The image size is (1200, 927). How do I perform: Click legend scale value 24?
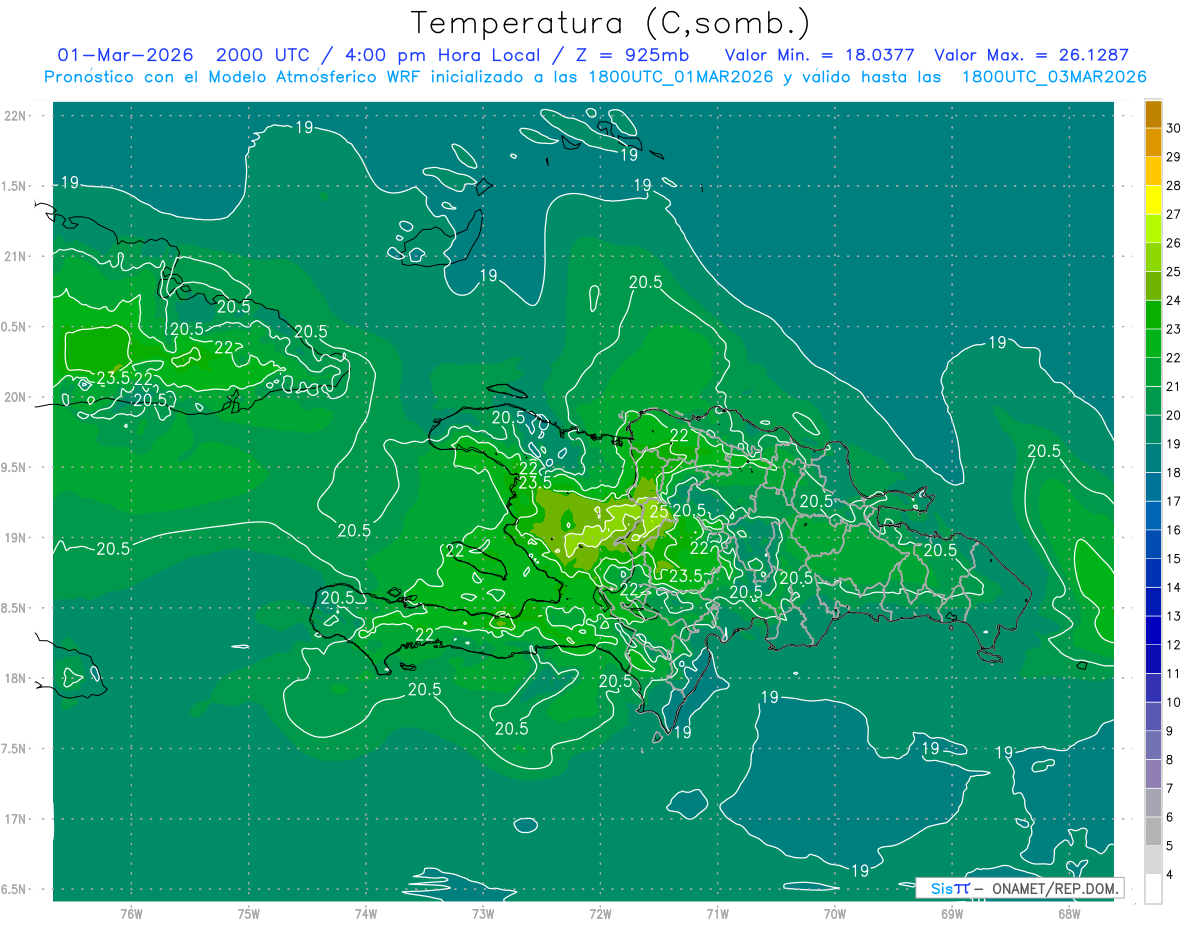pyautogui.click(x=1174, y=300)
